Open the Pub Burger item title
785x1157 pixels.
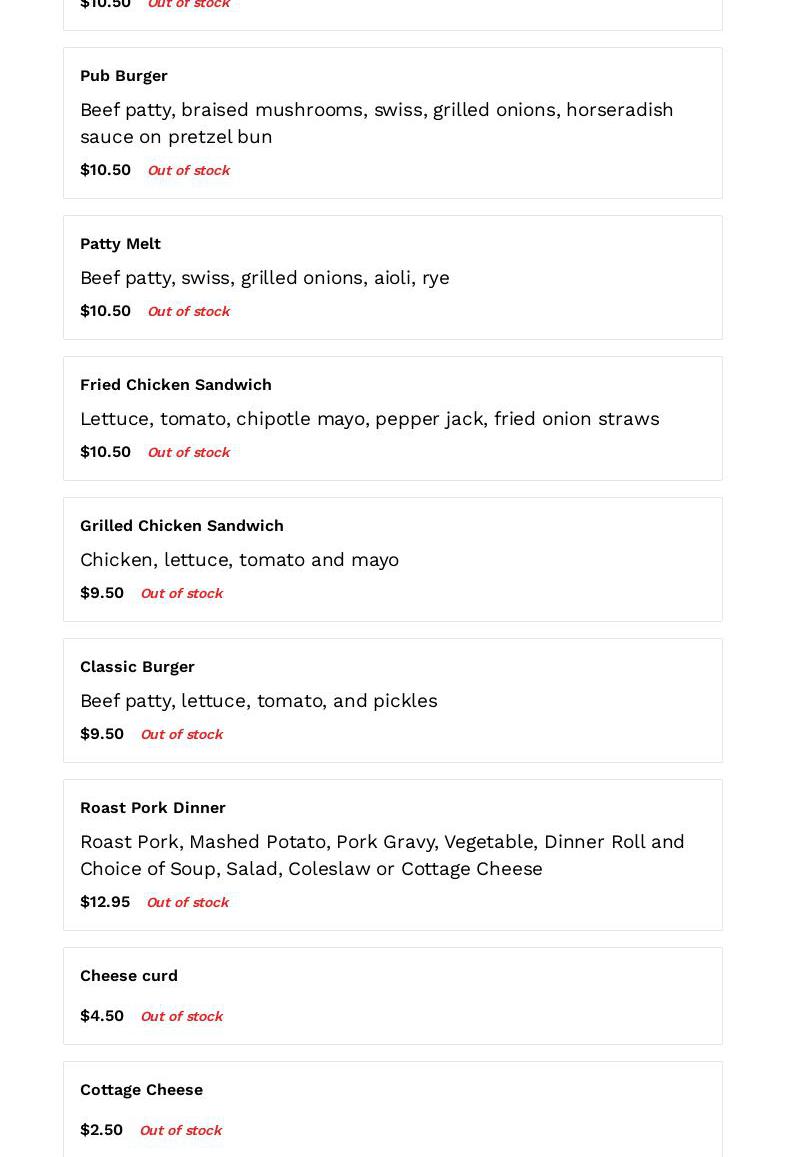pyautogui.click(x=123, y=76)
